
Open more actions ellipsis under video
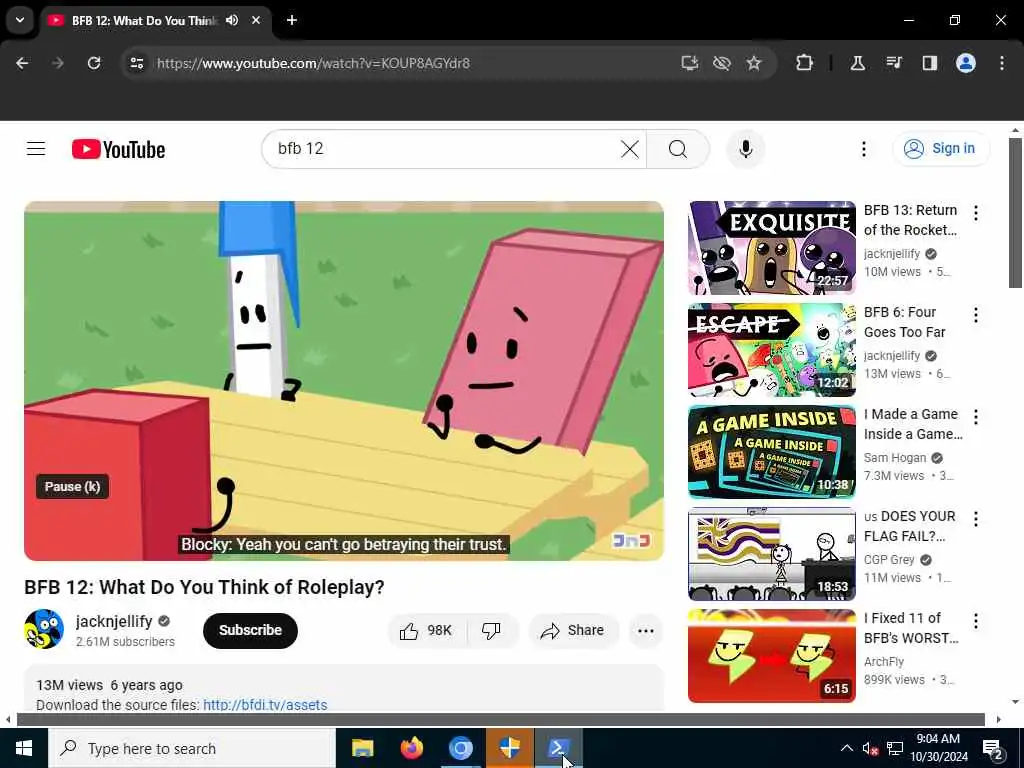(x=646, y=630)
